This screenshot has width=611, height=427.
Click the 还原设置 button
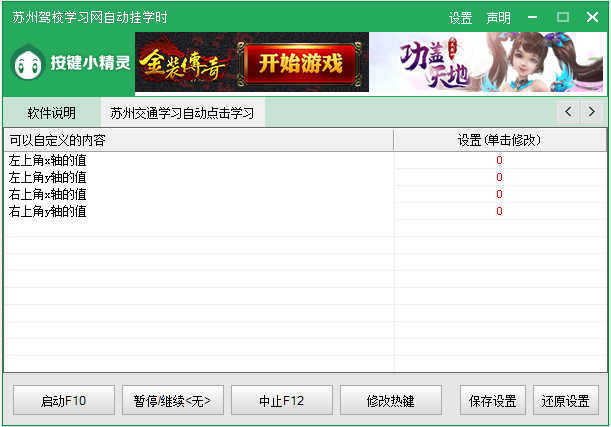click(x=565, y=401)
